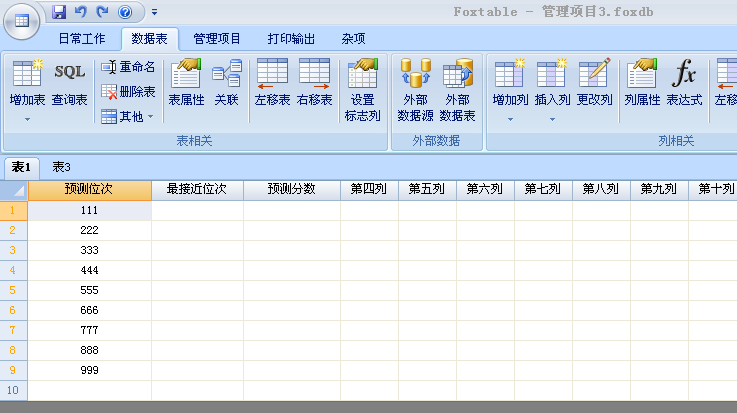Open 外部数据表 external data table
The width and height of the screenshot is (737, 413).
coord(457,89)
